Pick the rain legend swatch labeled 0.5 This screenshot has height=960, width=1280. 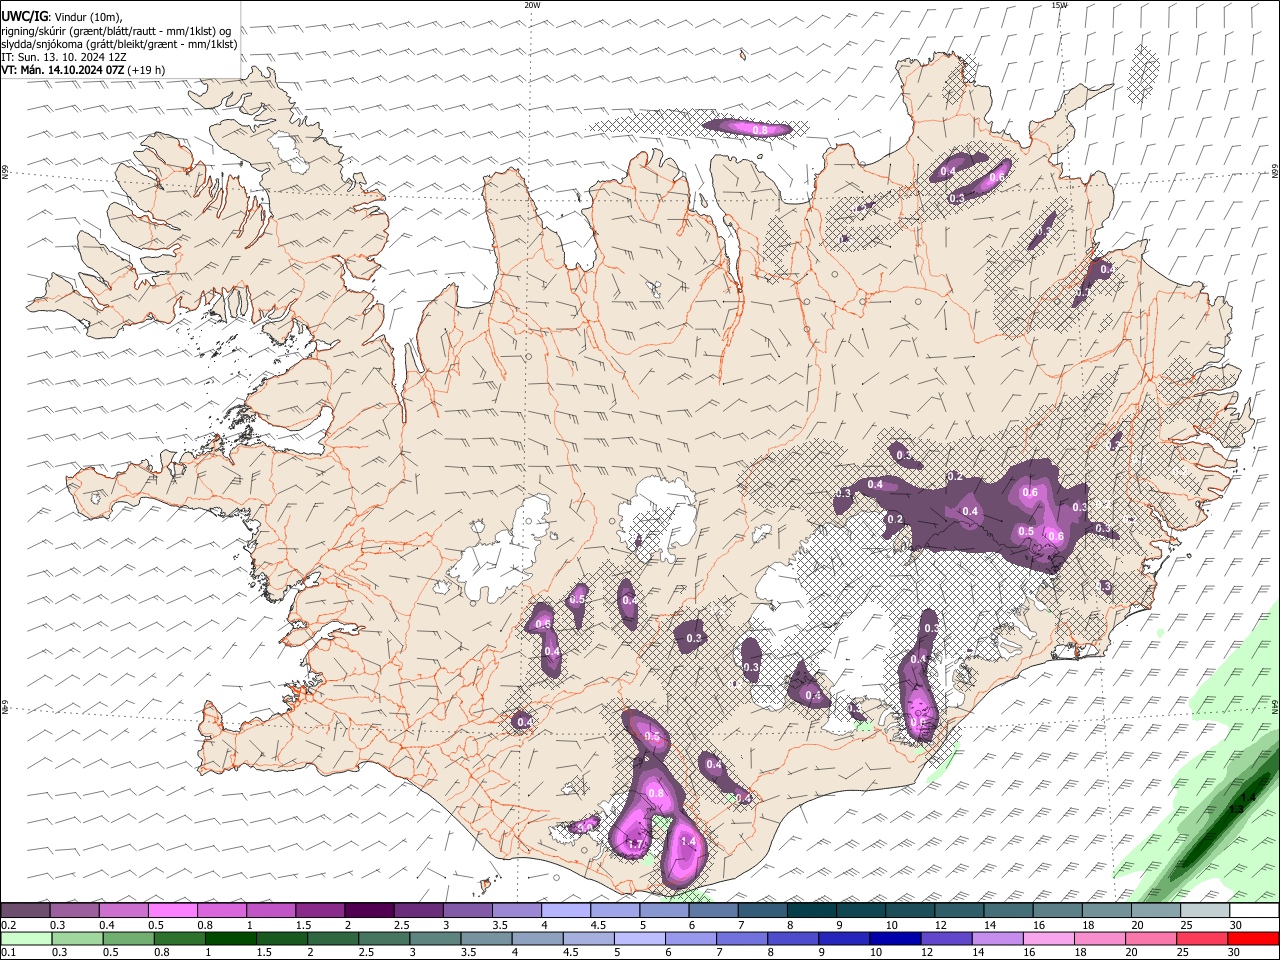(x=129, y=938)
